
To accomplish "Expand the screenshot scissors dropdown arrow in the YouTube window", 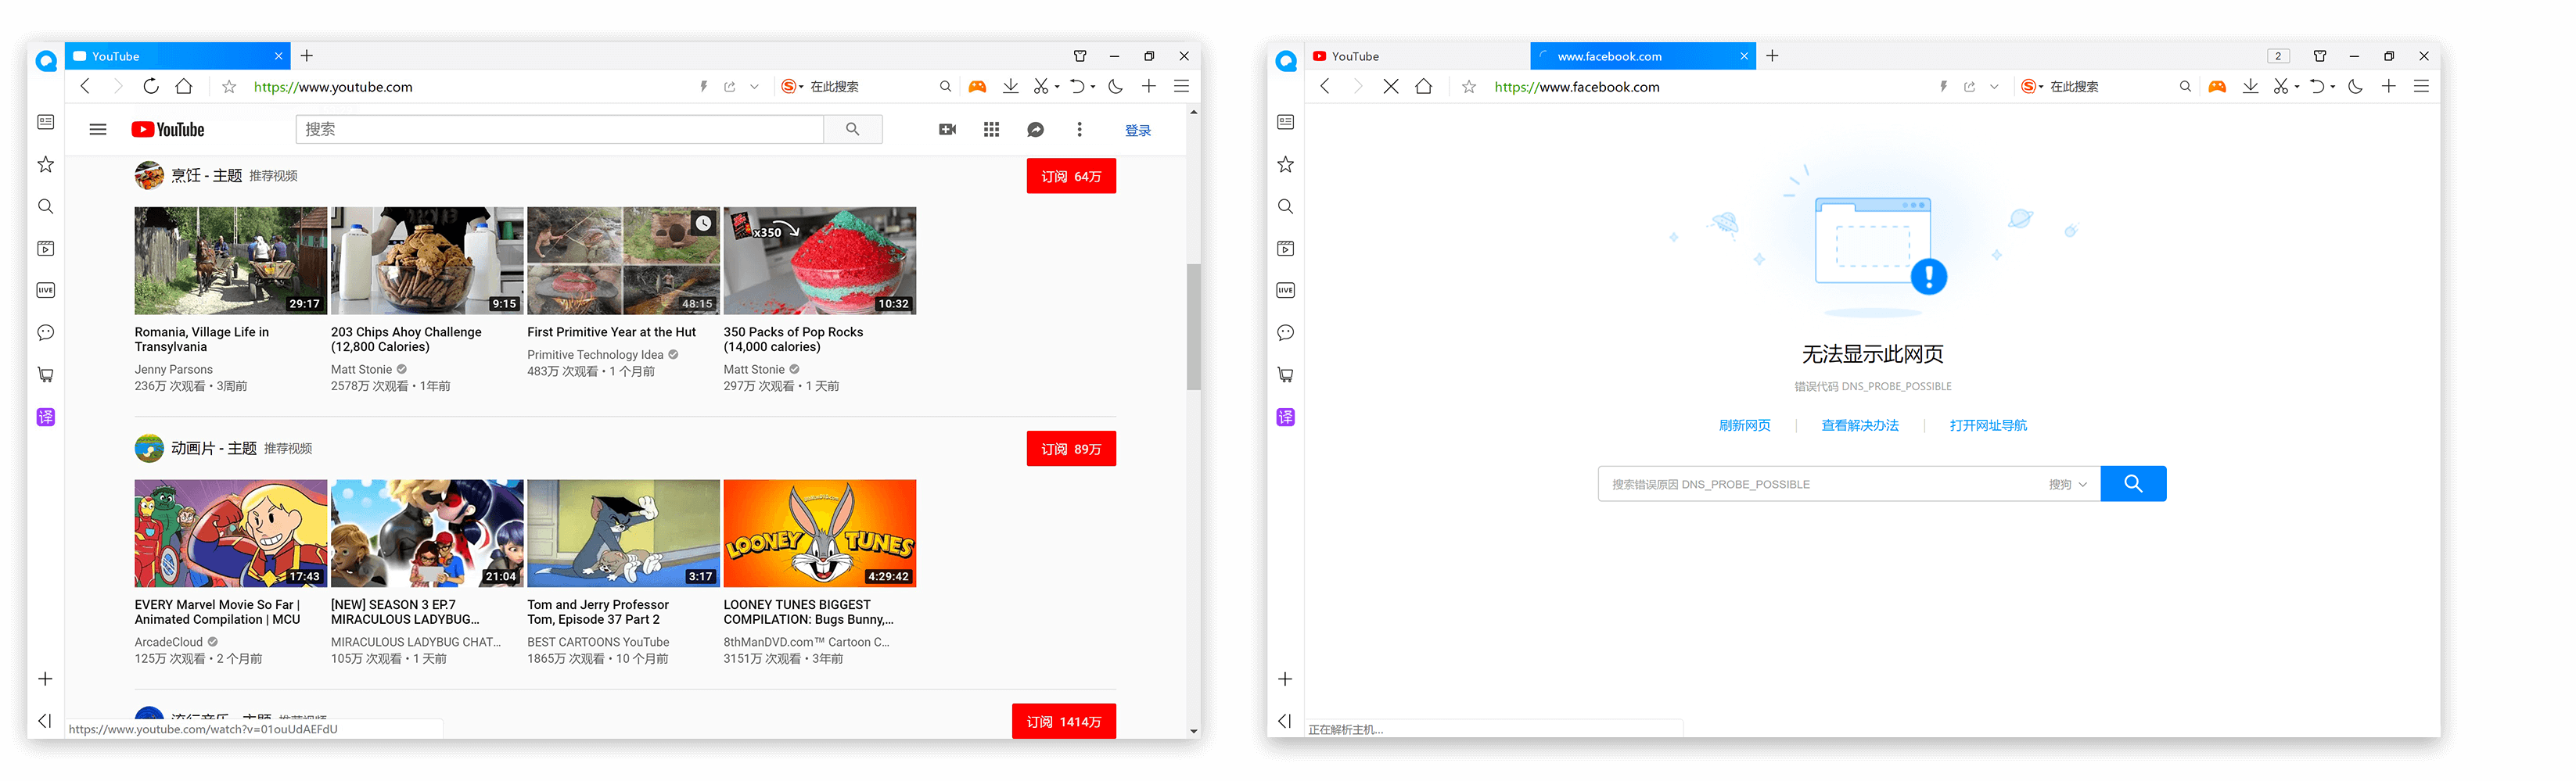I will click(1057, 87).
